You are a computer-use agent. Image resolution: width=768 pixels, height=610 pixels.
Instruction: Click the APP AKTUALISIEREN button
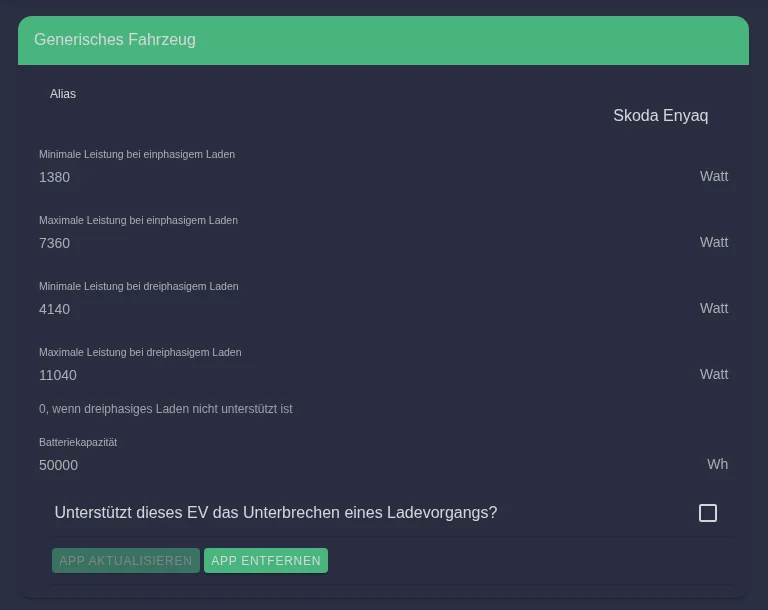coord(126,561)
